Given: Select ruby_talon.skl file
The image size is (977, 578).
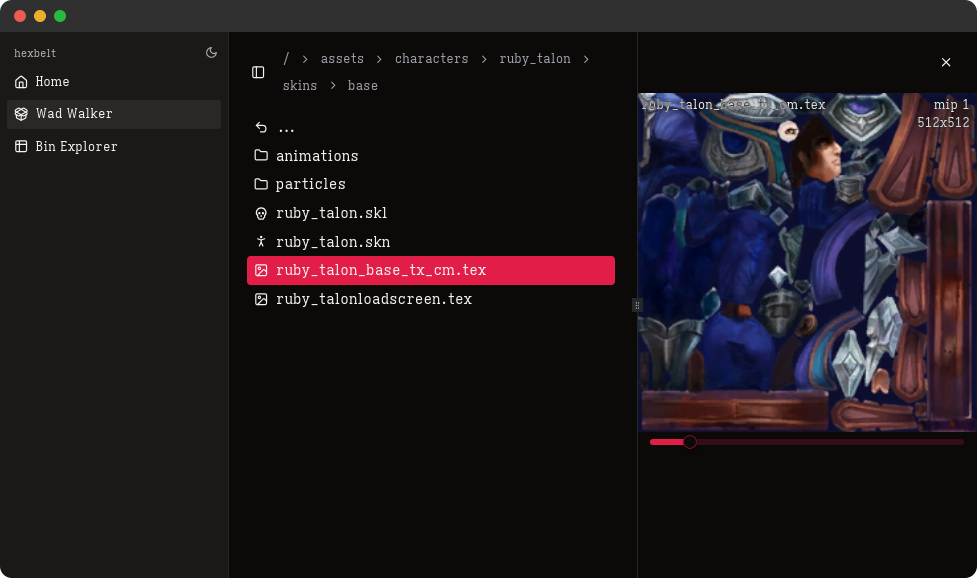Looking at the screenshot, I should [x=431, y=213].
